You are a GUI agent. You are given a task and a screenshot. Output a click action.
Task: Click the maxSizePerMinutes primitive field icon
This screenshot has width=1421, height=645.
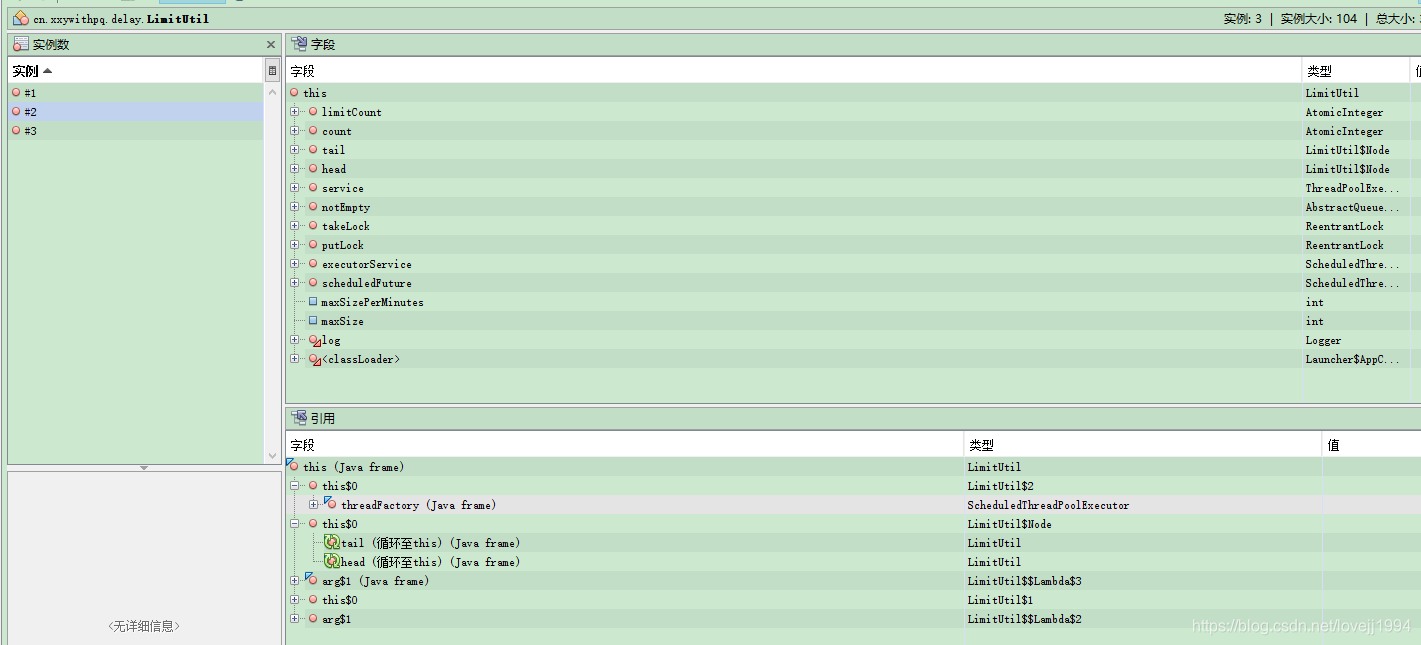tap(313, 302)
